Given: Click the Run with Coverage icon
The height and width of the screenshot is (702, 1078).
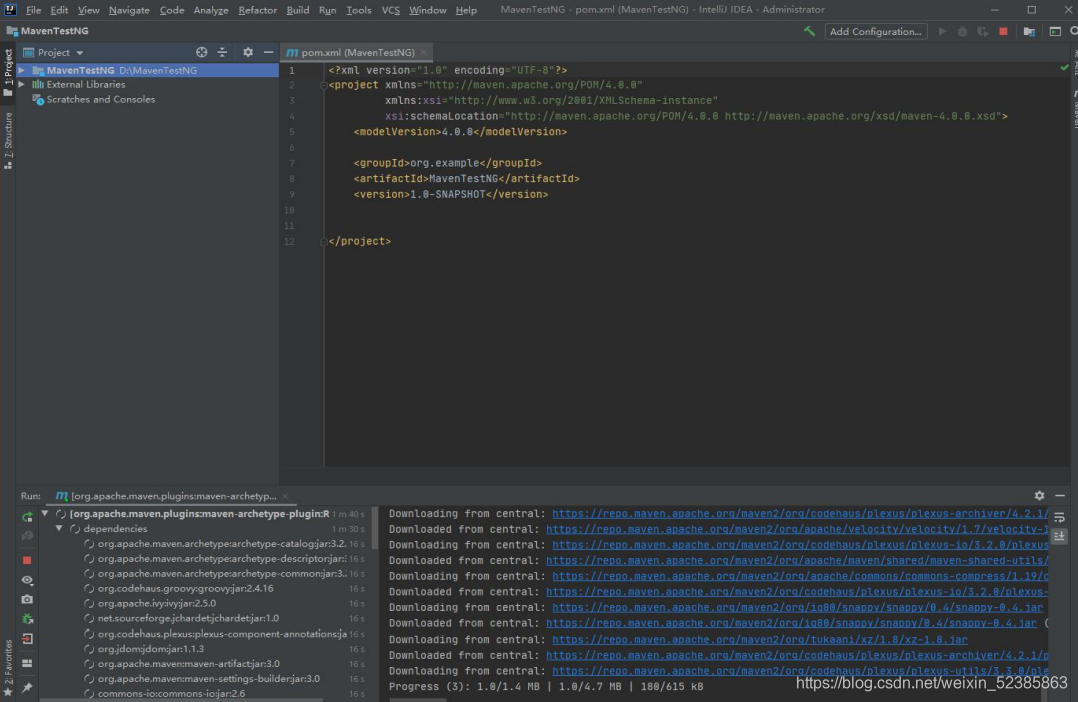Looking at the screenshot, I should pos(982,32).
